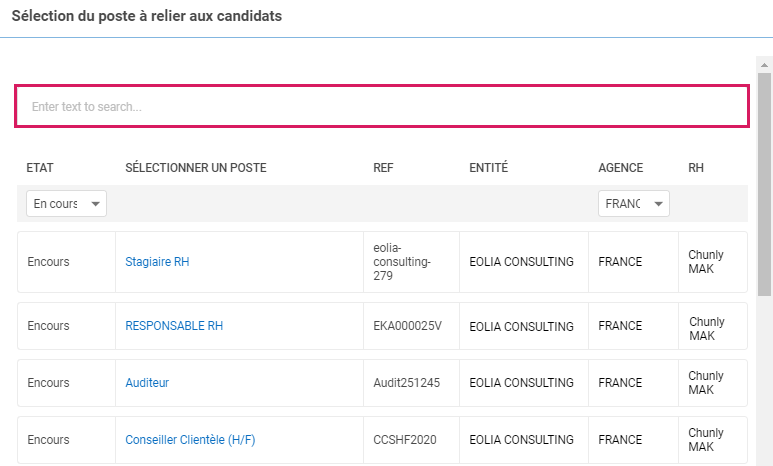Select the "RESPONSABLE RH" job link
Image resolution: width=773 pixels, height=466 pixels.
pos(174,326)
